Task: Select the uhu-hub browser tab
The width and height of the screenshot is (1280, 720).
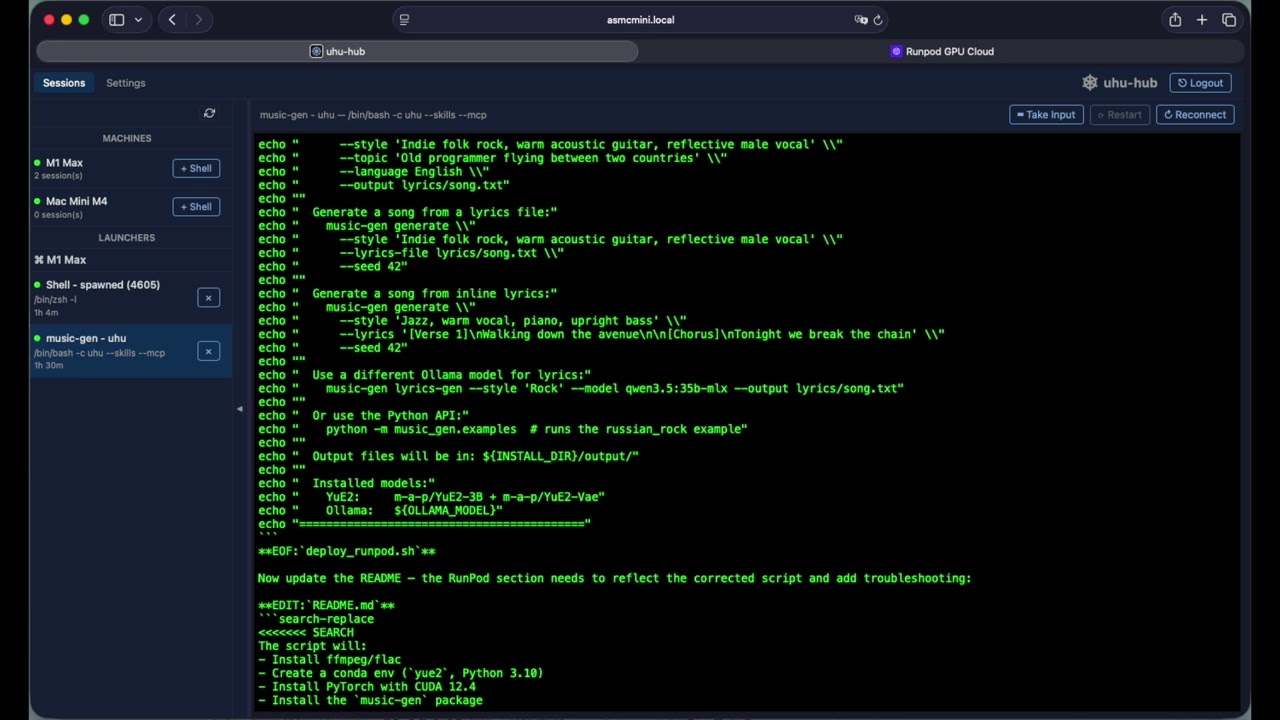Action: [x=337, y=51]
